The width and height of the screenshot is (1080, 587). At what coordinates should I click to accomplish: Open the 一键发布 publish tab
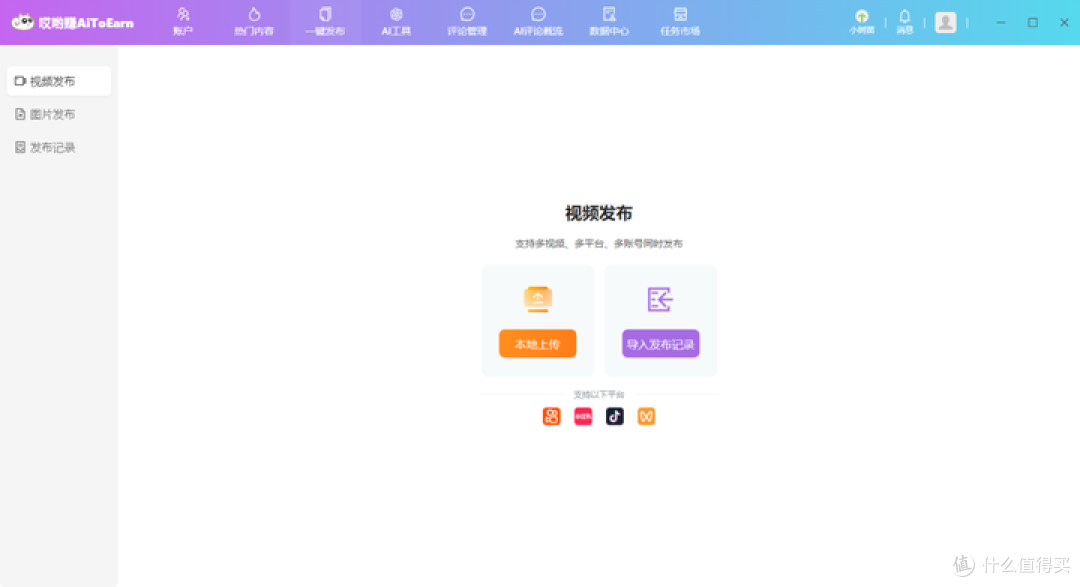325,22
